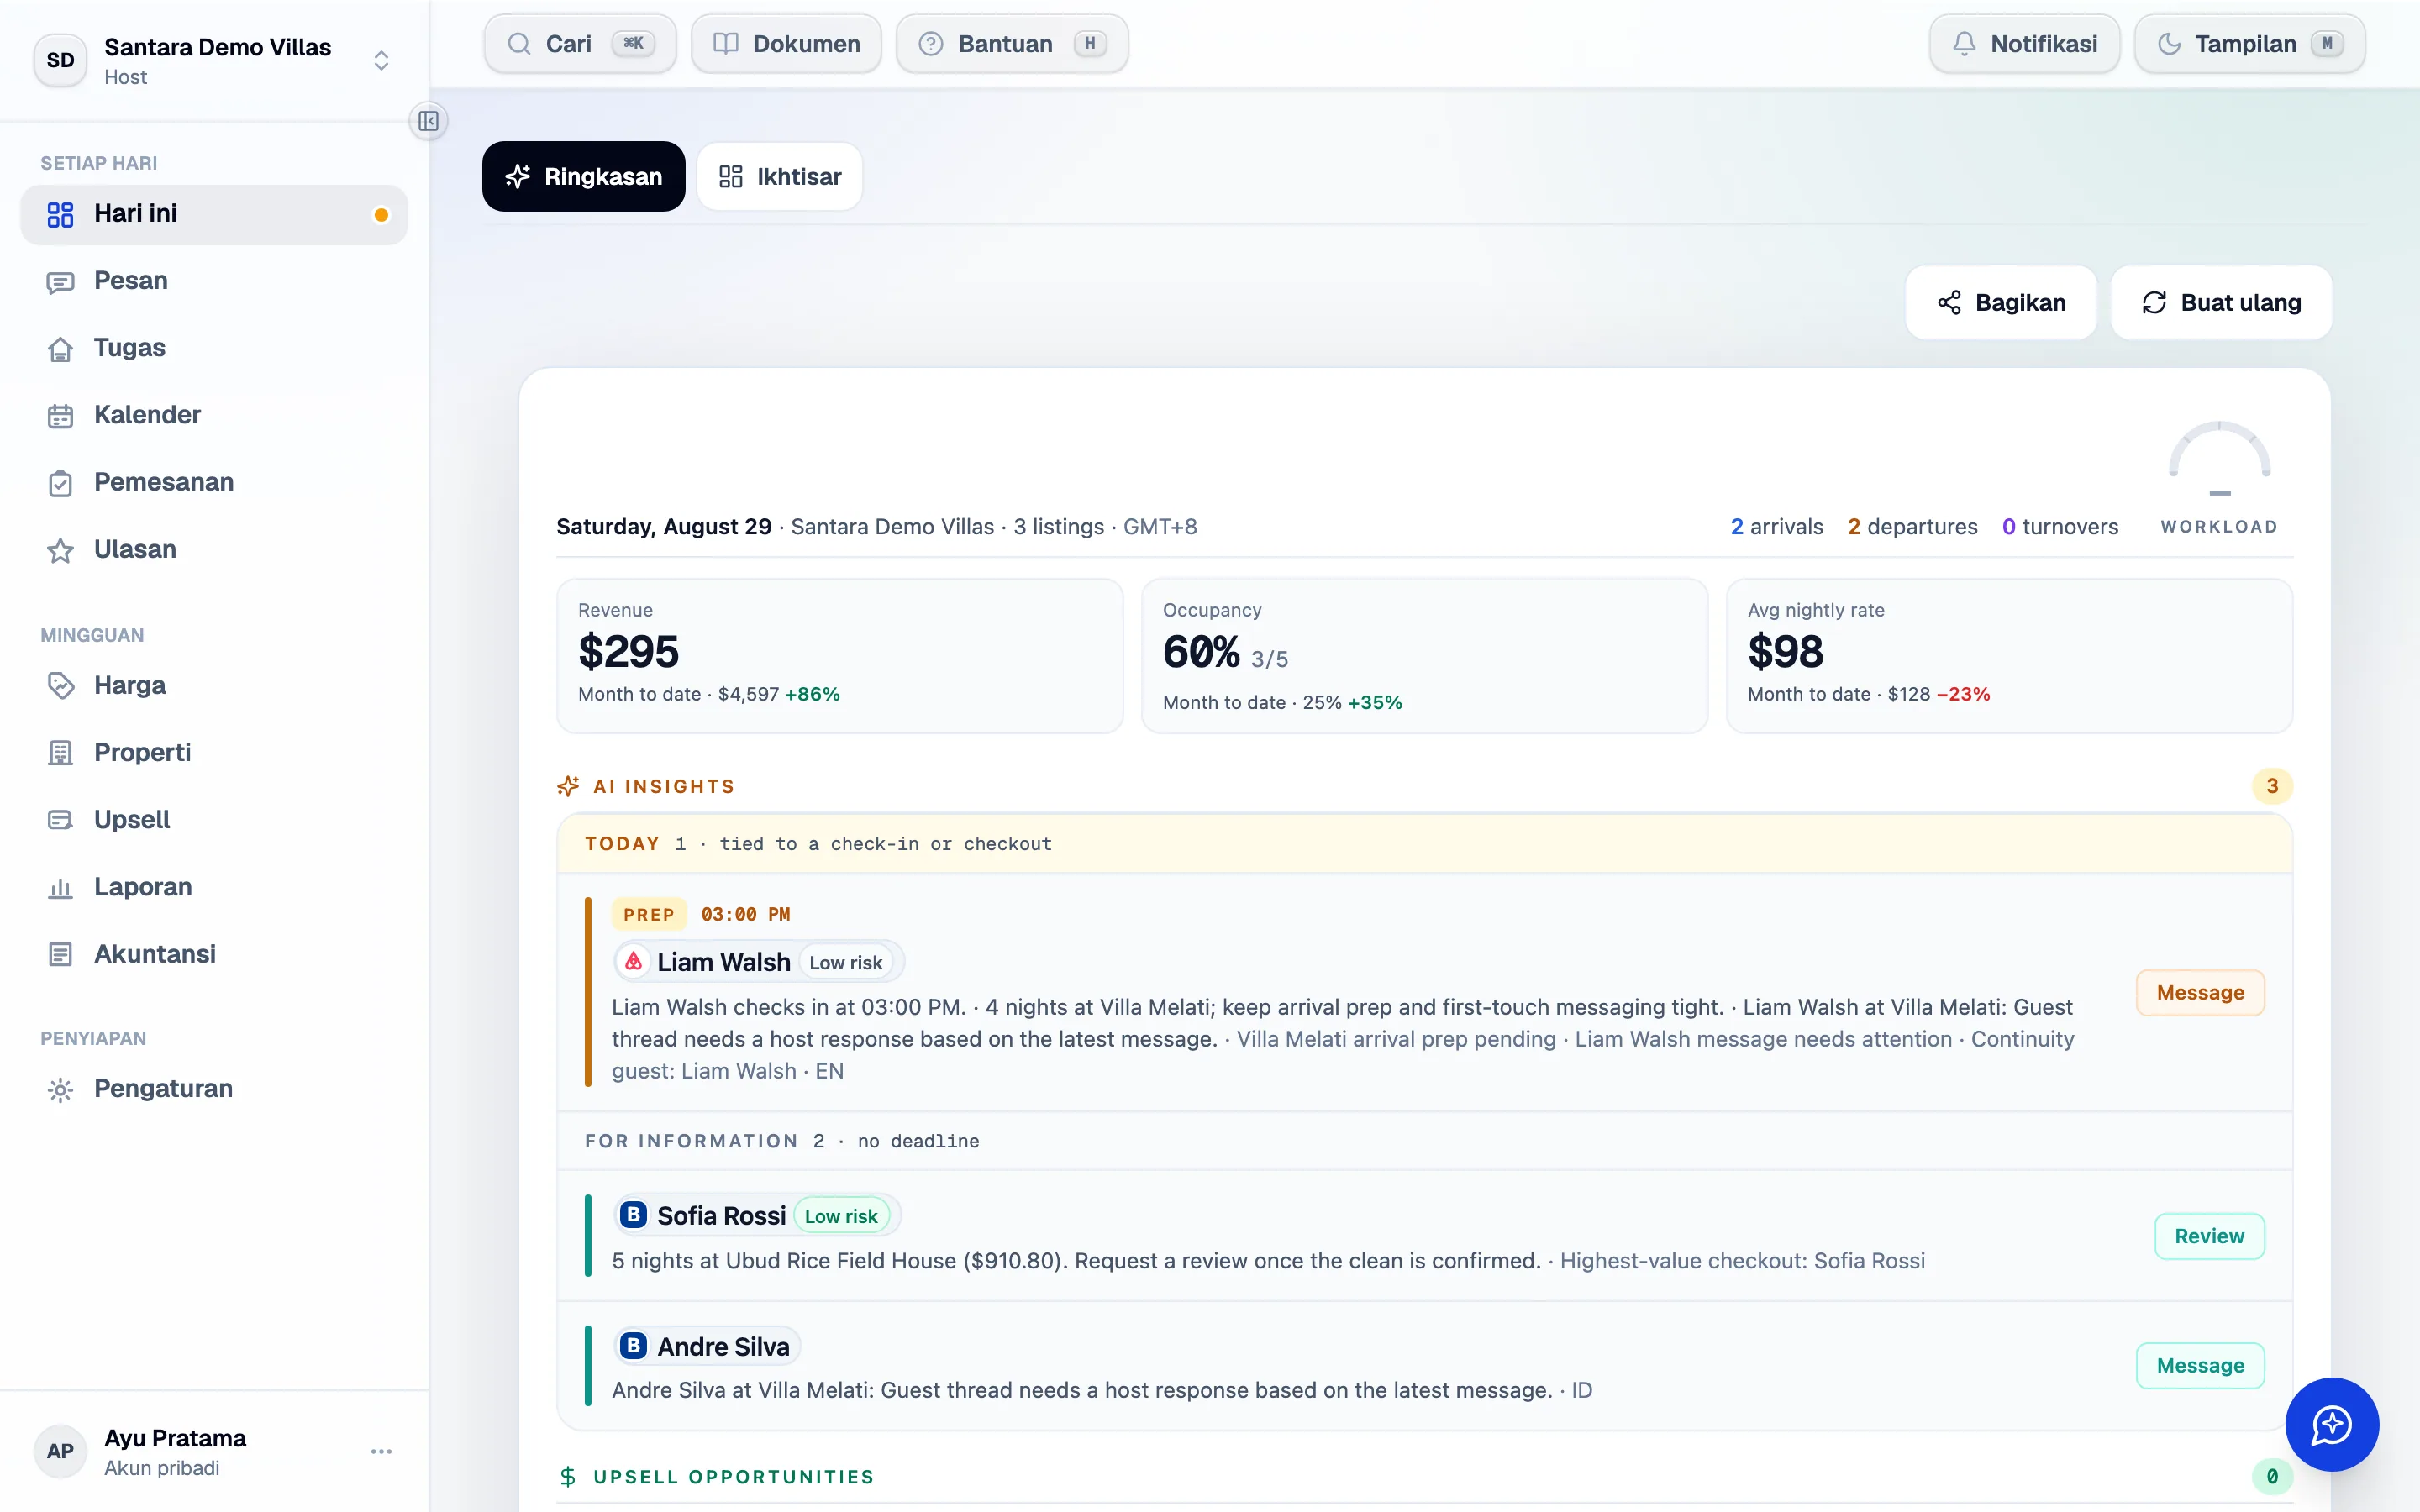
Task: Click the '0 turnovers' text
Action: coord(2060,527)
